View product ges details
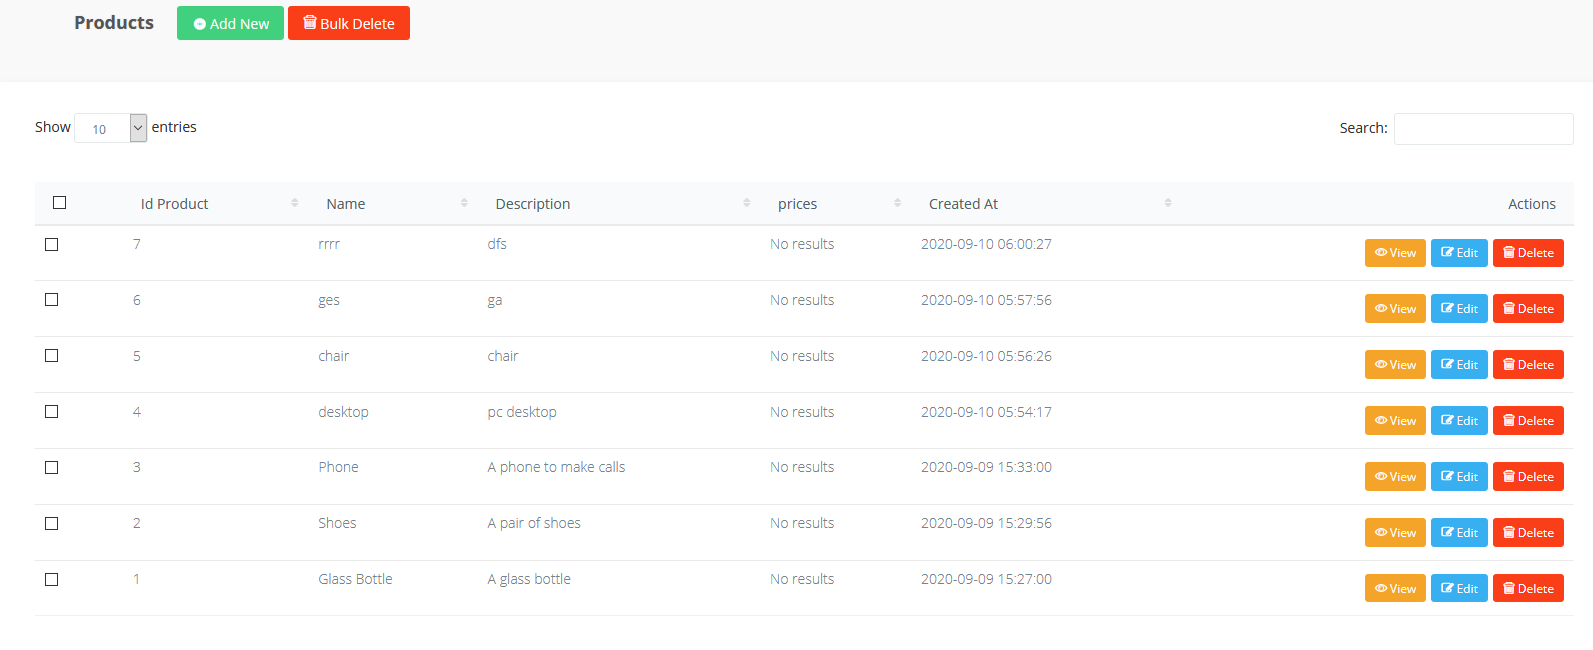The width and height of the screenshot is (1593, 650). (1395, 309)
